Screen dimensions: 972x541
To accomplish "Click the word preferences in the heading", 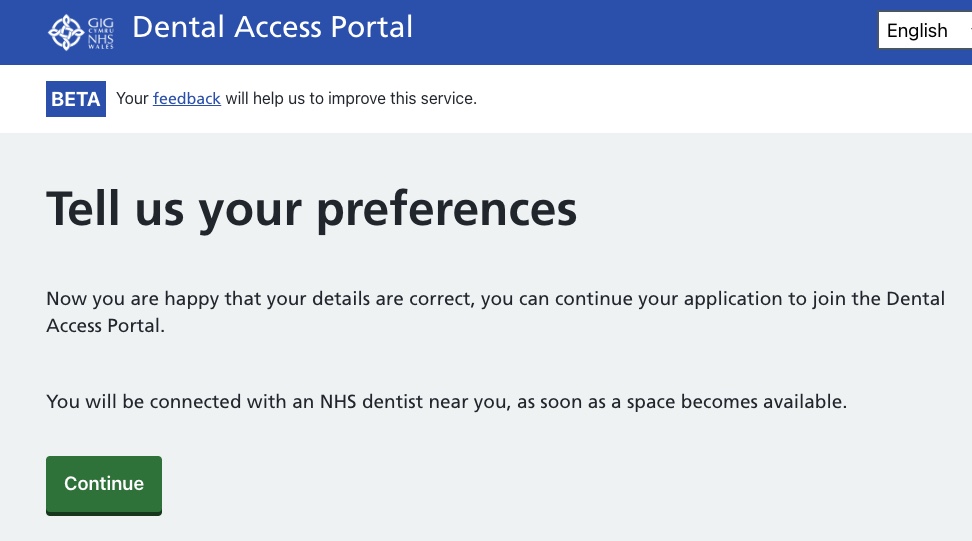I will pos(446,211).
